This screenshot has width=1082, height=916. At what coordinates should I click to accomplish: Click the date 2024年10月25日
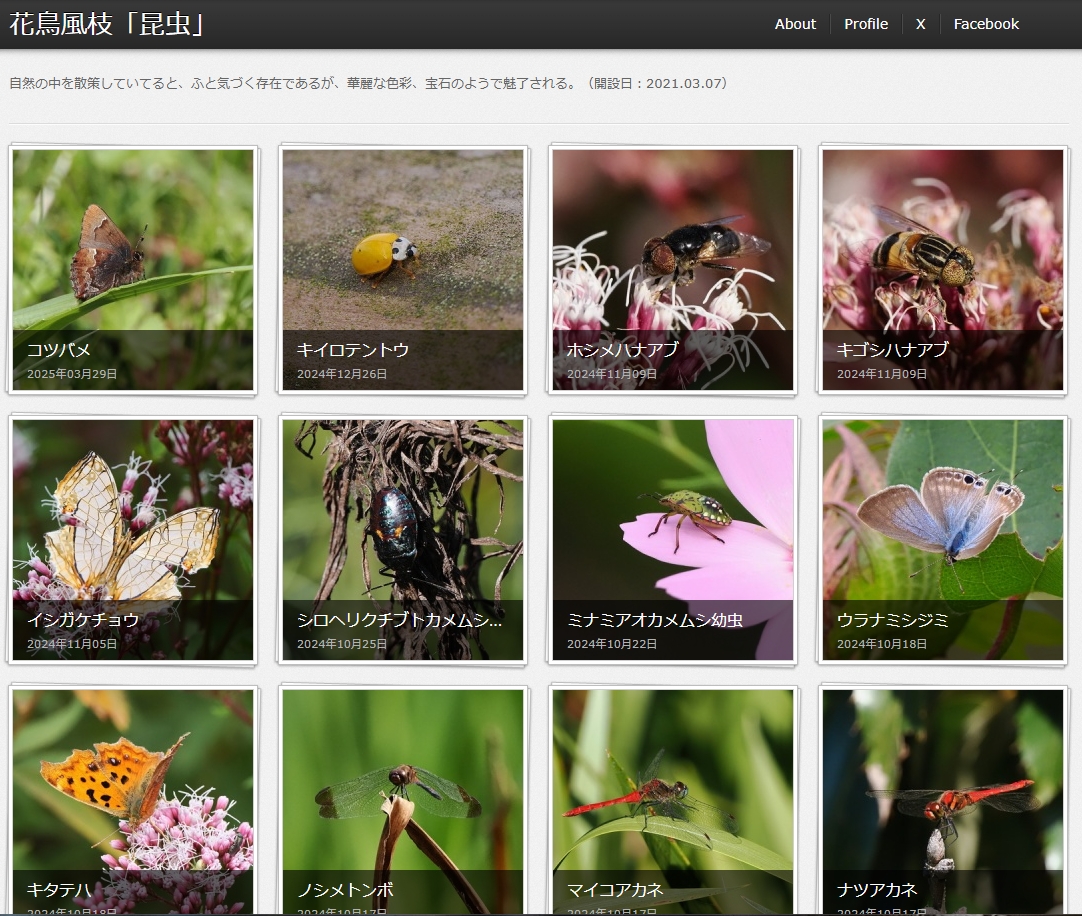click(342, 643)
